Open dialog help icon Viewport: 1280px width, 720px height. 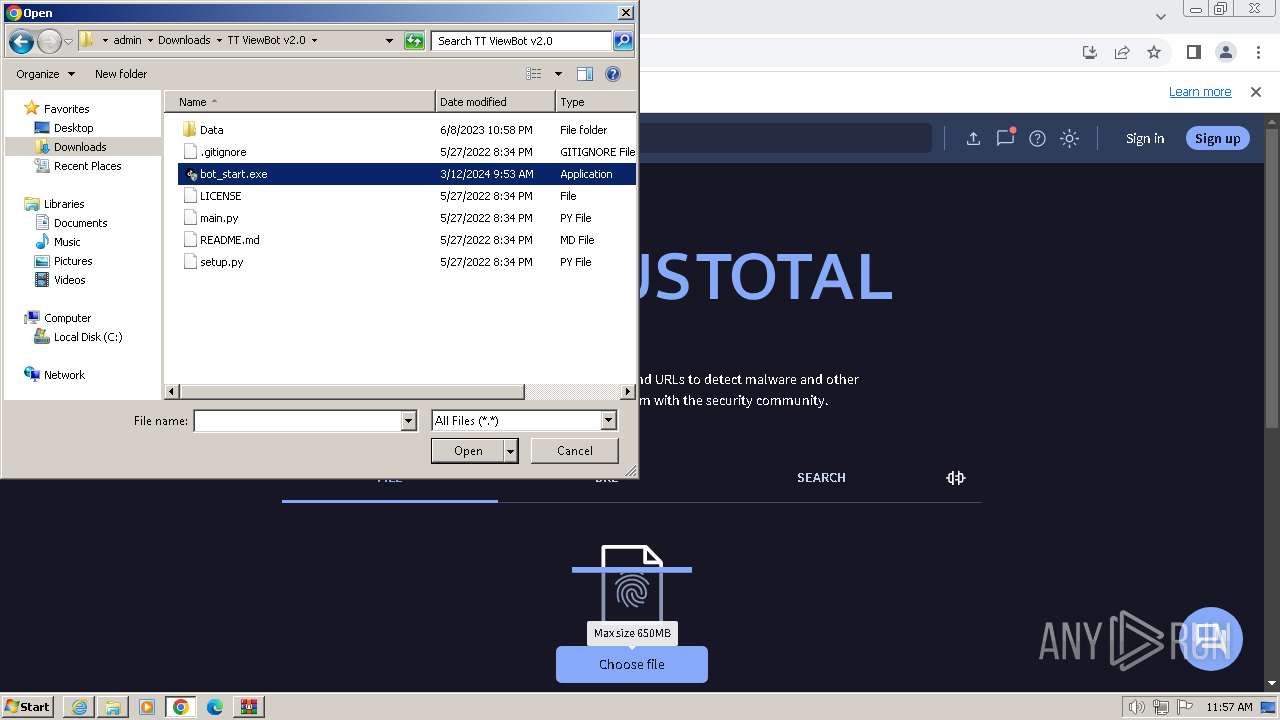click(613, 74)
